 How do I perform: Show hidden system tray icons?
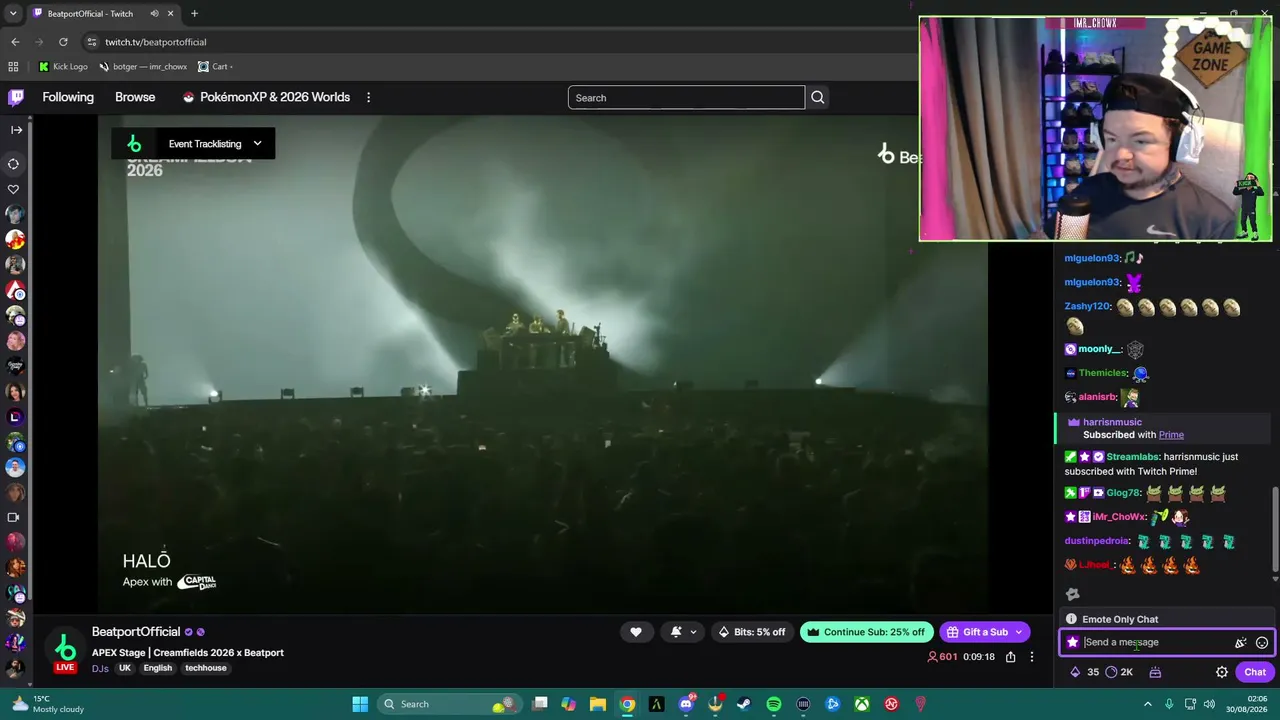(1148, 704)
